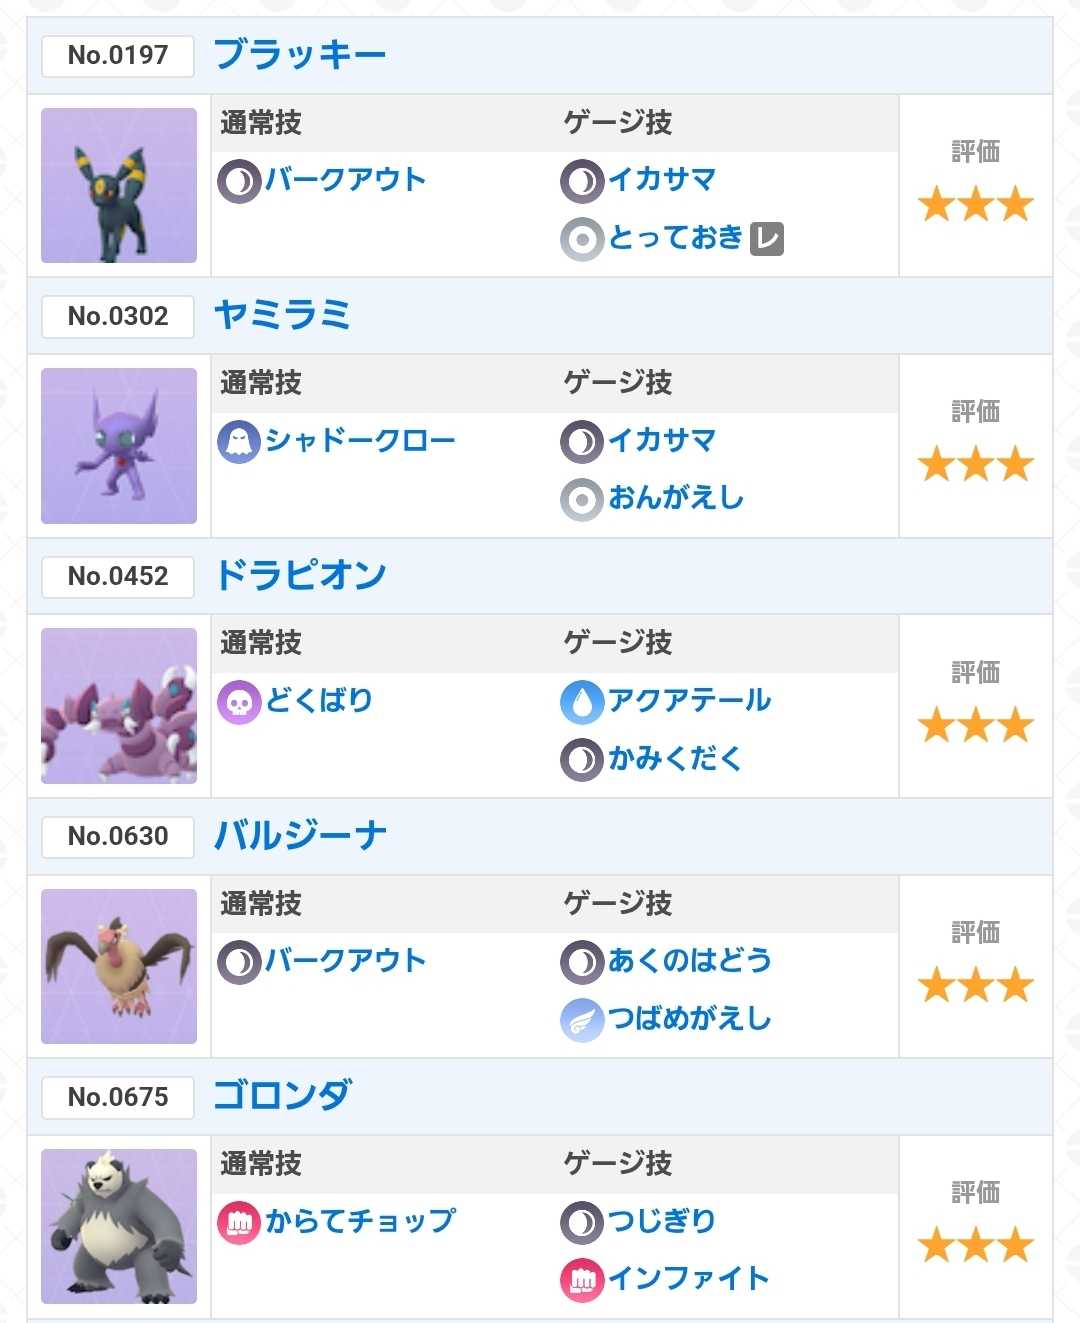Click the ghost-type icon beside シャドークロー
This screenshot has height=1323, width=1080.
239,441
